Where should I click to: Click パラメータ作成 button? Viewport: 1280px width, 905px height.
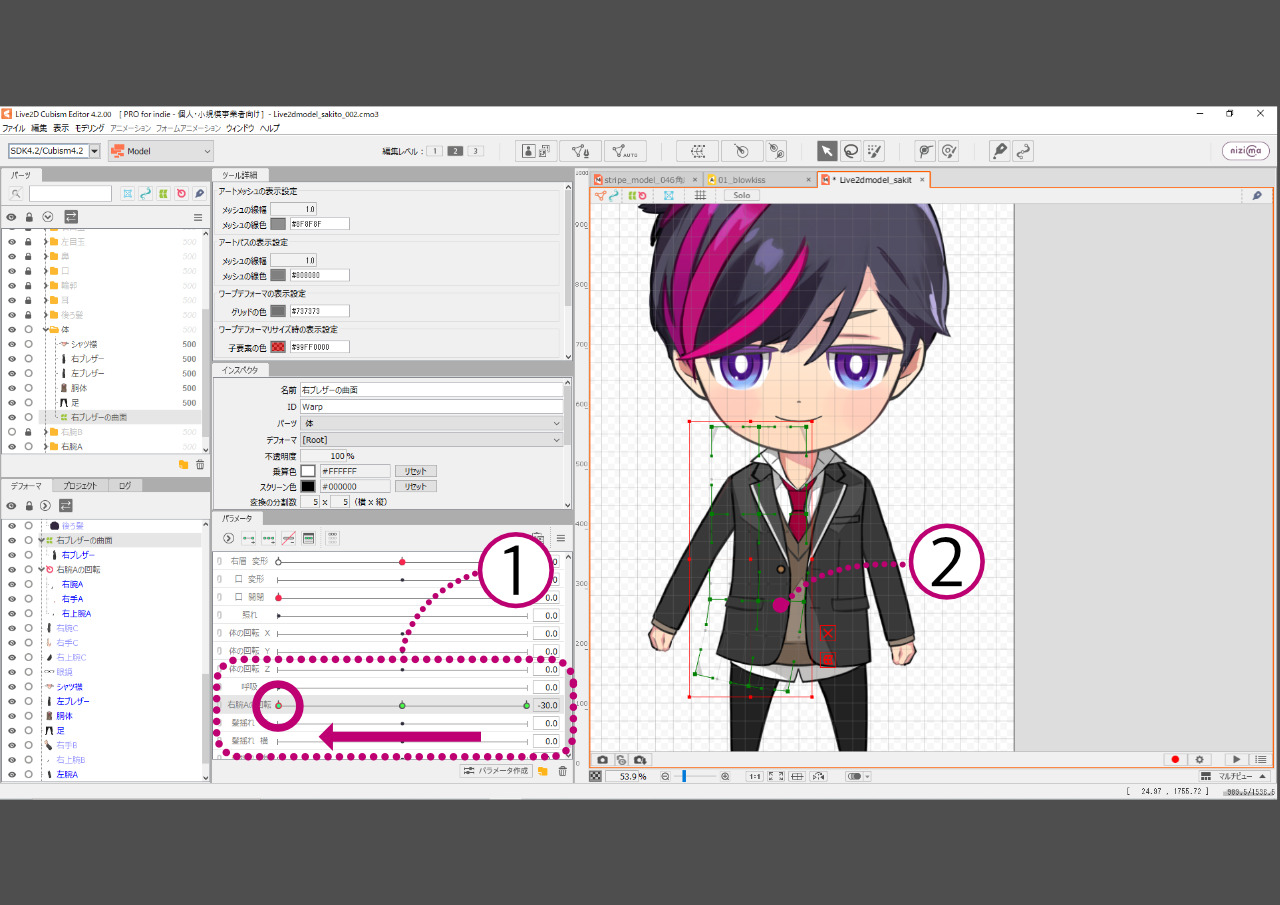tap(496, 771)
